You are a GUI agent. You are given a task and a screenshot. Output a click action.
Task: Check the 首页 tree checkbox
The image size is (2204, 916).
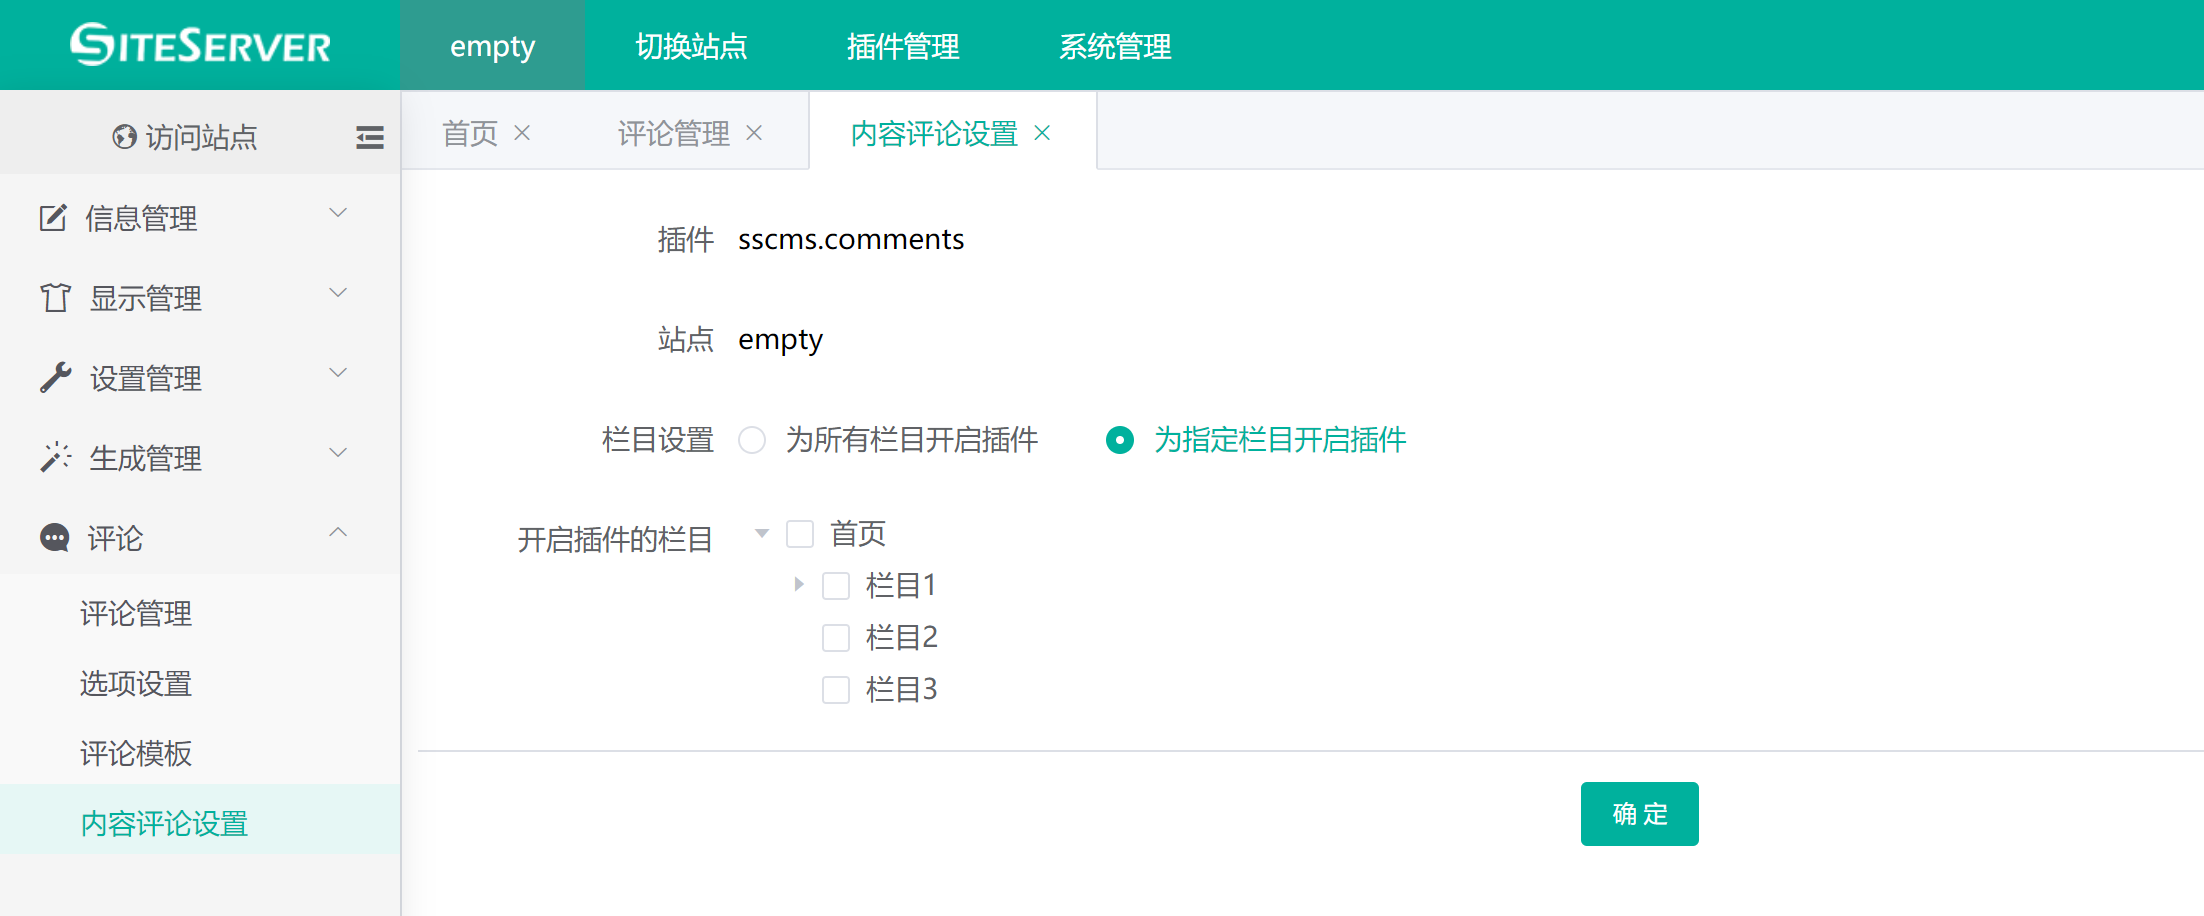click(x=800, y=534)
